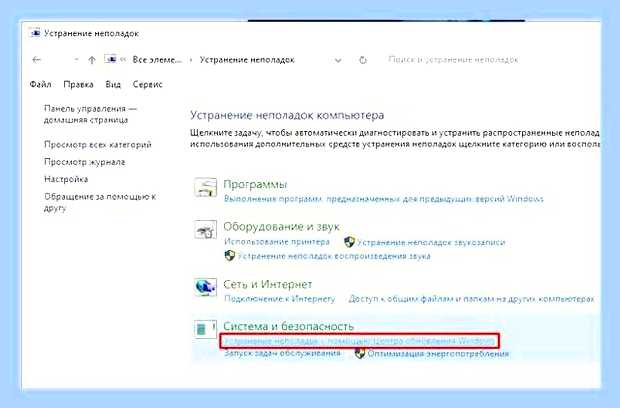Open the Программы heading link
620x408 pixels.
point(255,185)
